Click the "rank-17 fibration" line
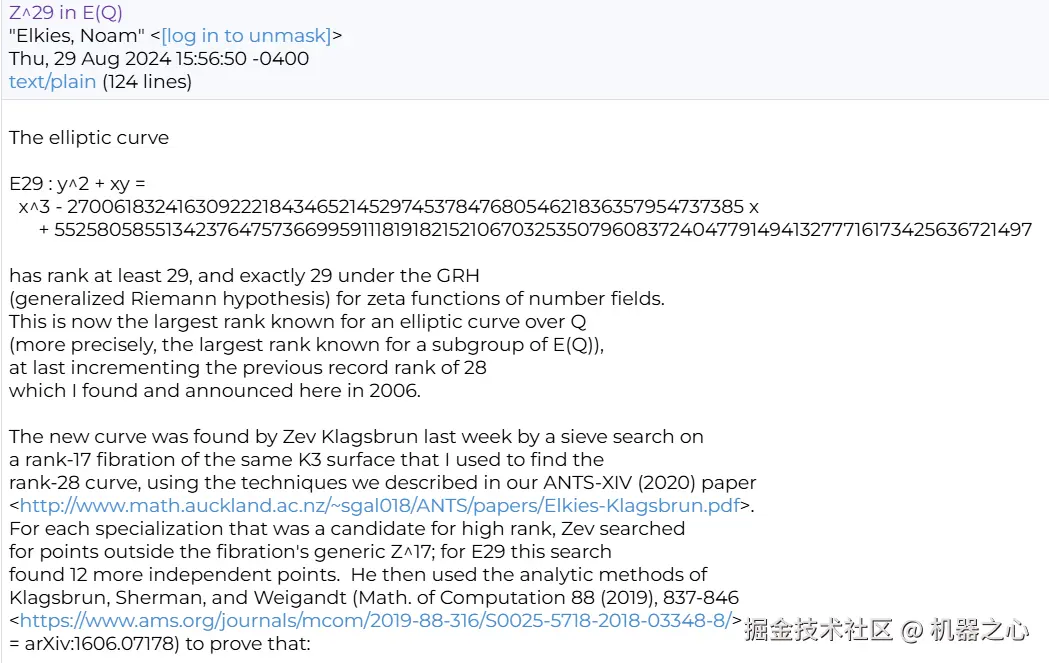 coord(306,460)
